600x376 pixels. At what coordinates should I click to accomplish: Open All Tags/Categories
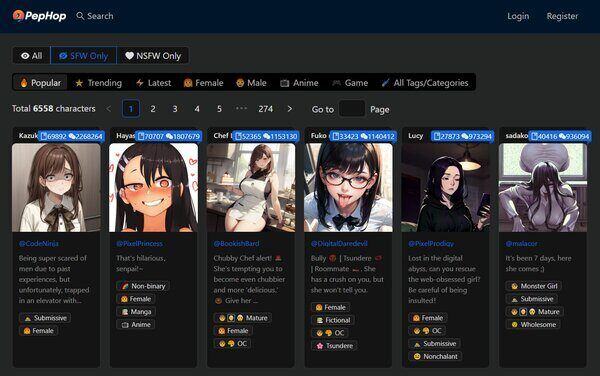pyautogui.click(x=425, y=83)
